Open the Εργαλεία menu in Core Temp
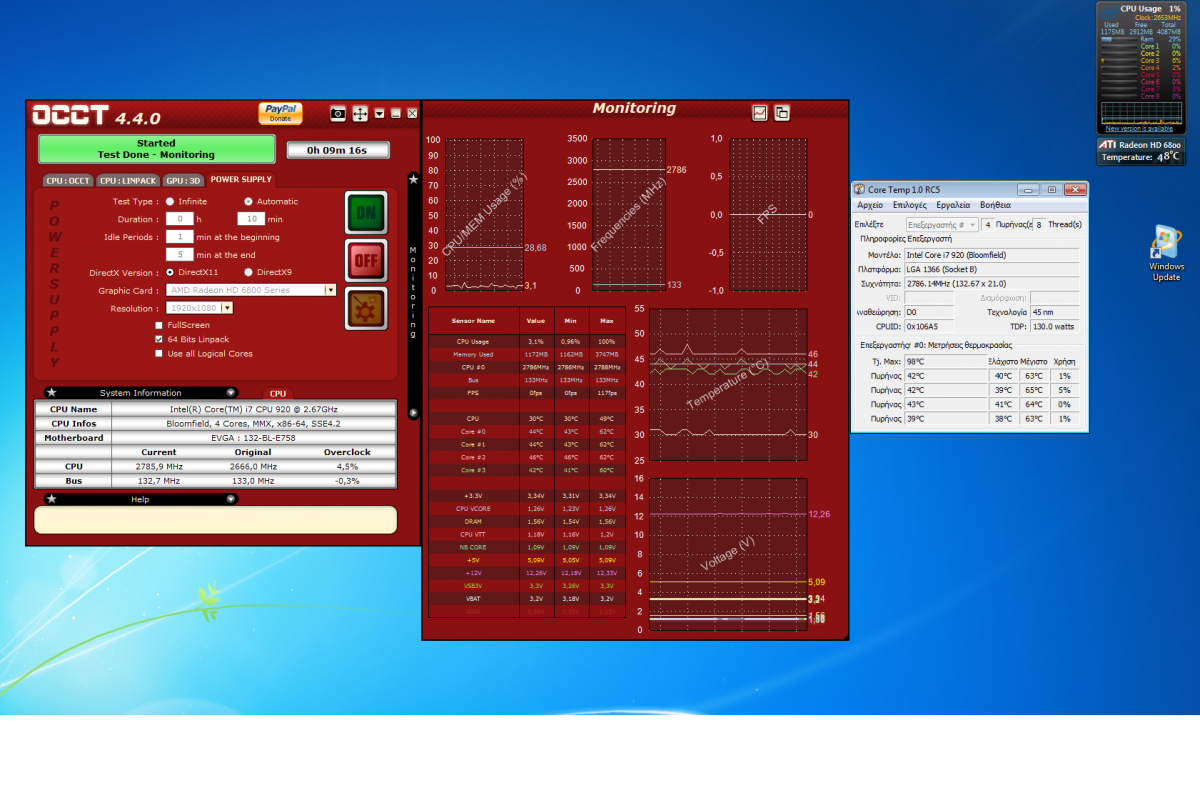This screenshot has height=803, width=1200. [953, 205]
